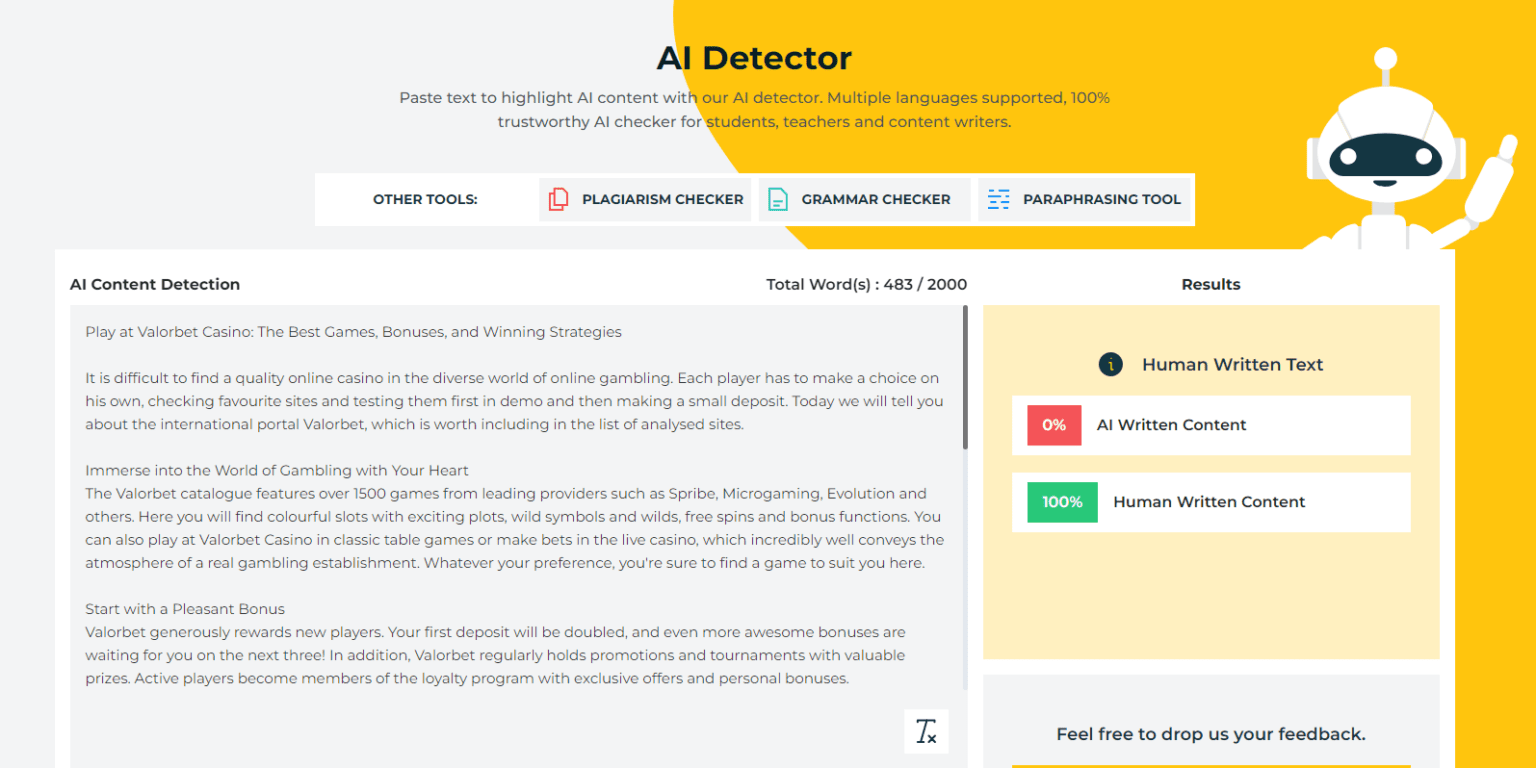Click the Plagiarism Checker document icon
Image resolution: width=1536 pixels, height=768 pixels.
click(x=558, y=199)
